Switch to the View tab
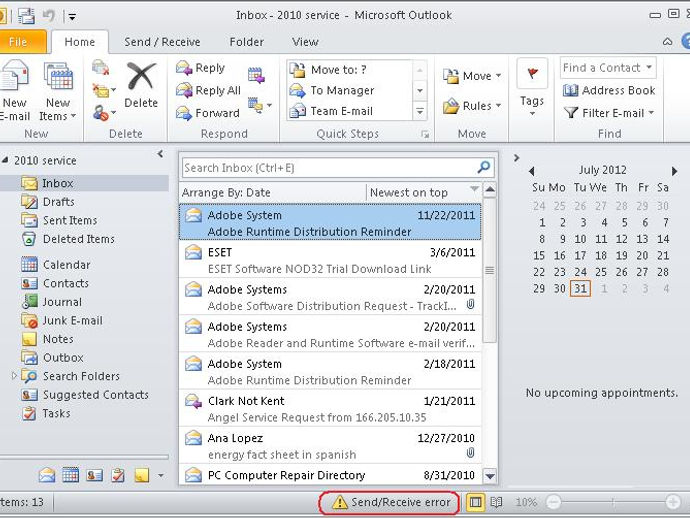This screenshot has height=518, width=690. pos(305,42)
